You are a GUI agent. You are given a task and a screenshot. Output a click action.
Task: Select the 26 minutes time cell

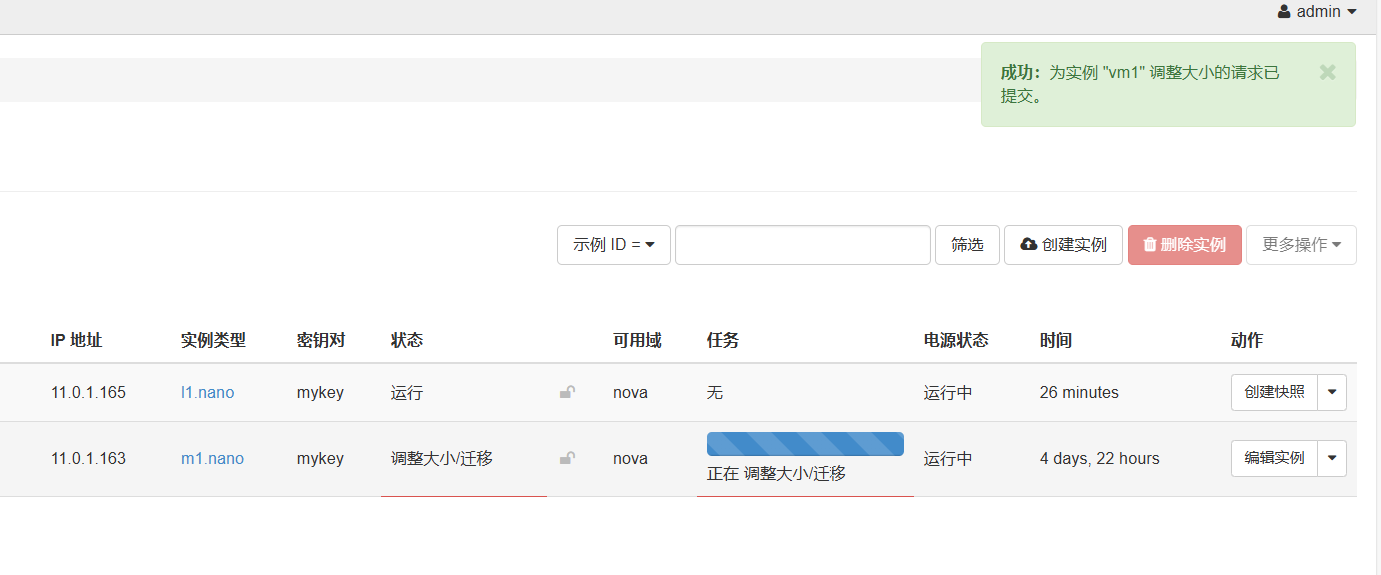(1079, 393)
